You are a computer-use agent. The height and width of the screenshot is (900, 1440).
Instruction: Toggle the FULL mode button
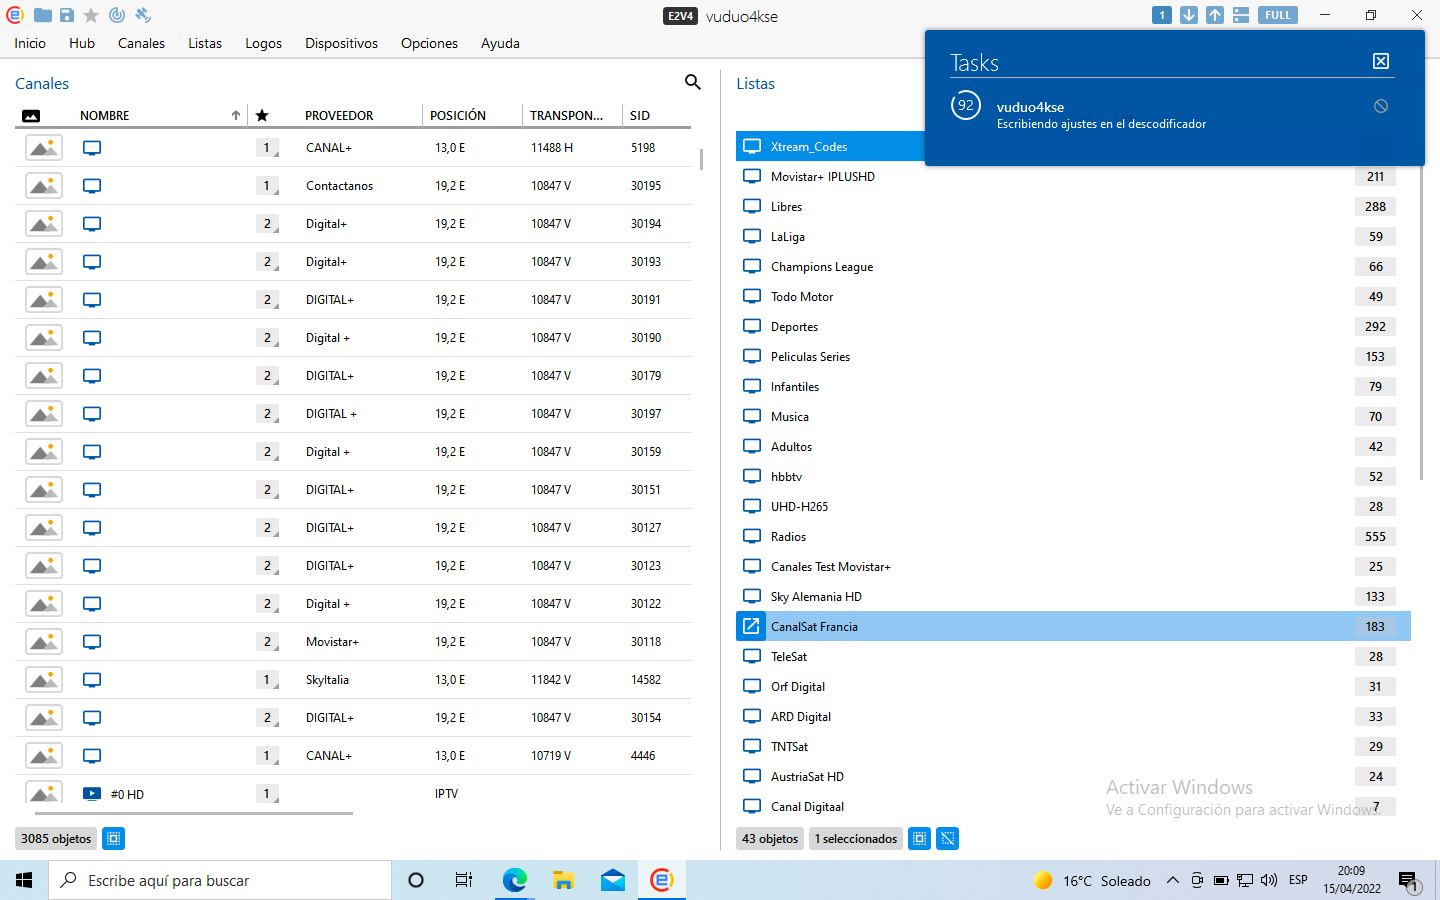pyautogui.click(x=1277, y=15)
